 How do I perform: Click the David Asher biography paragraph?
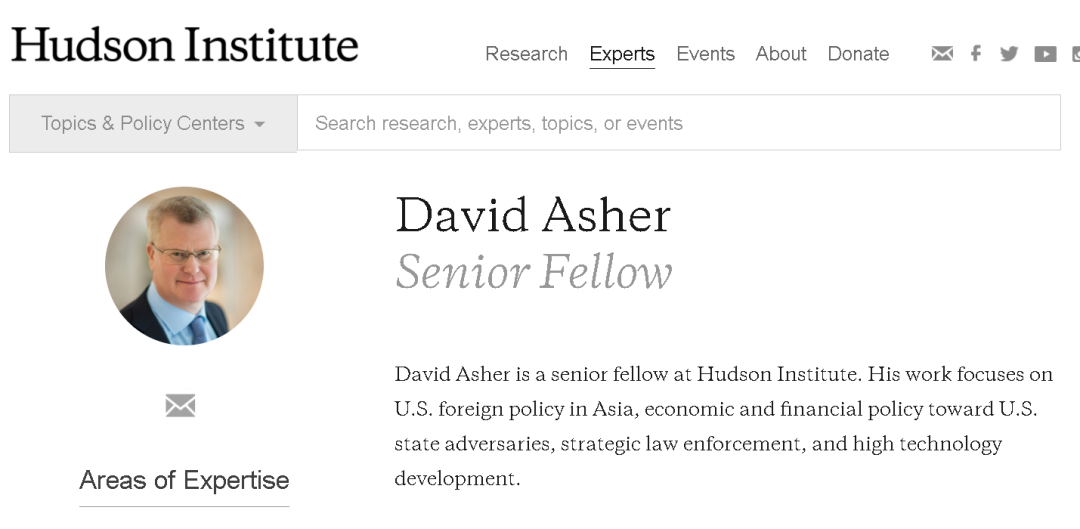point(723,426)
